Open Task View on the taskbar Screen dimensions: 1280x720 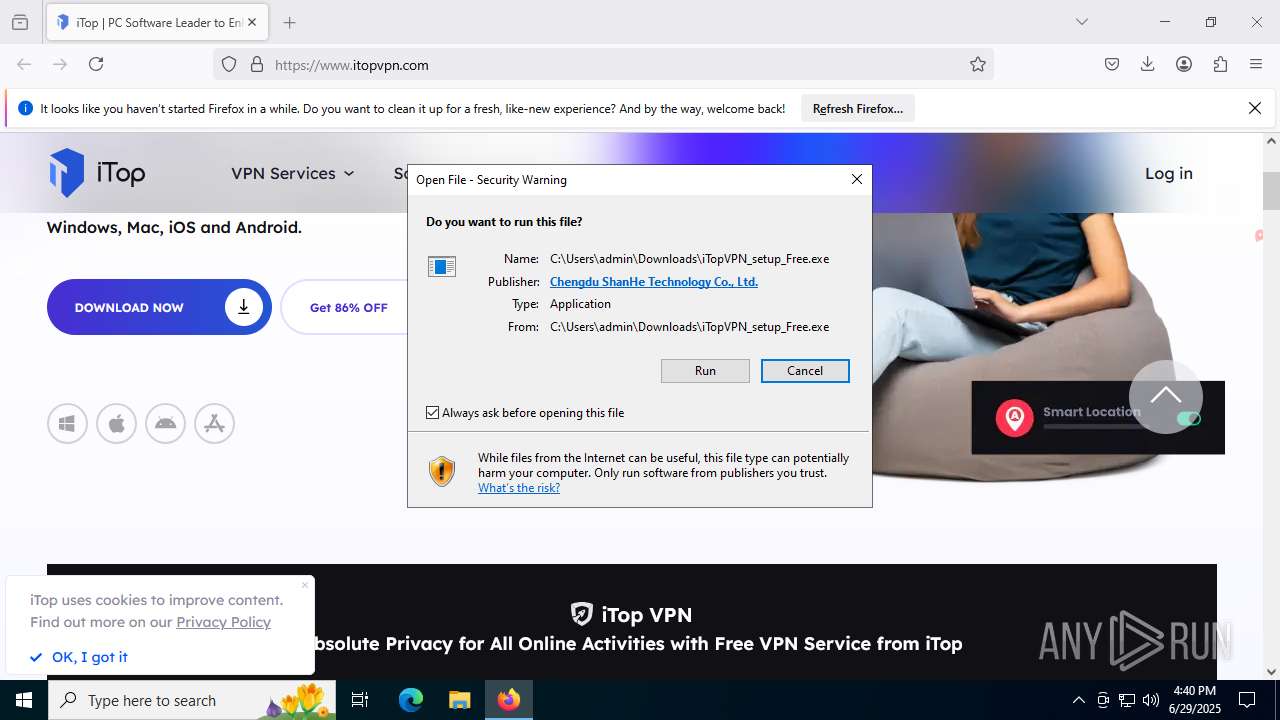point(360,700)
